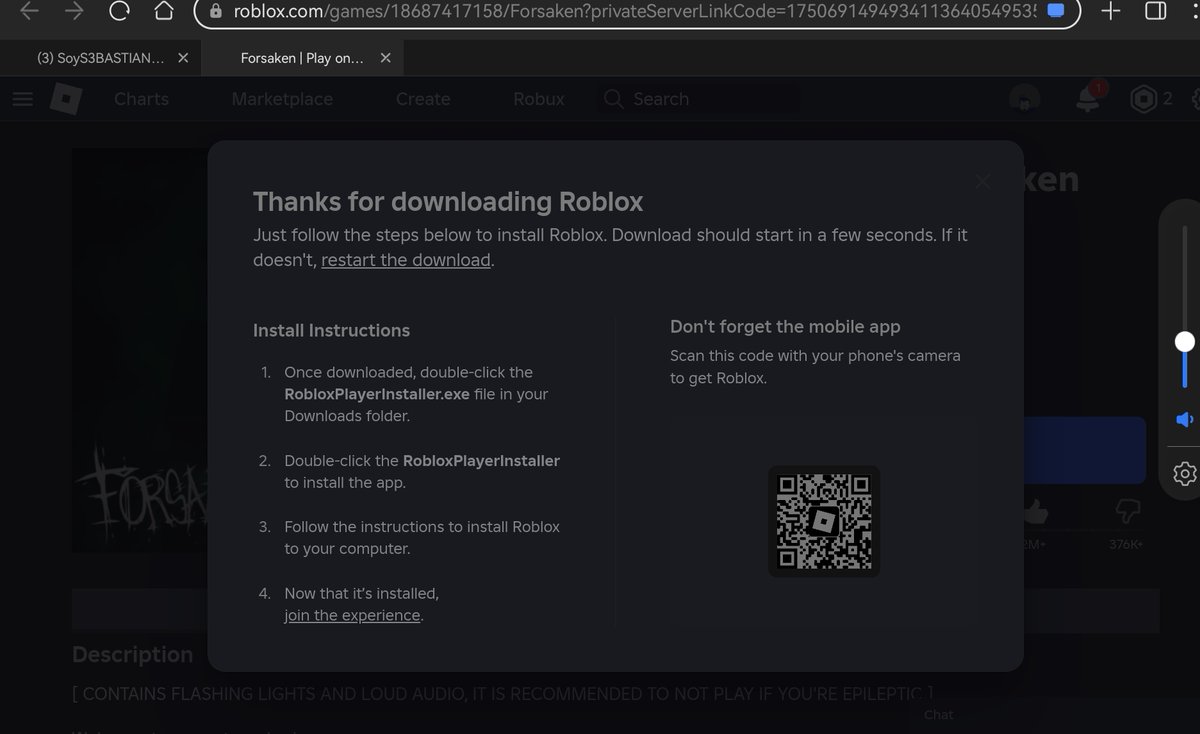Click the roblox.com address bar
Image resolution: width=1200 pixels, height=734 pixels.
[x=636, y=12]
